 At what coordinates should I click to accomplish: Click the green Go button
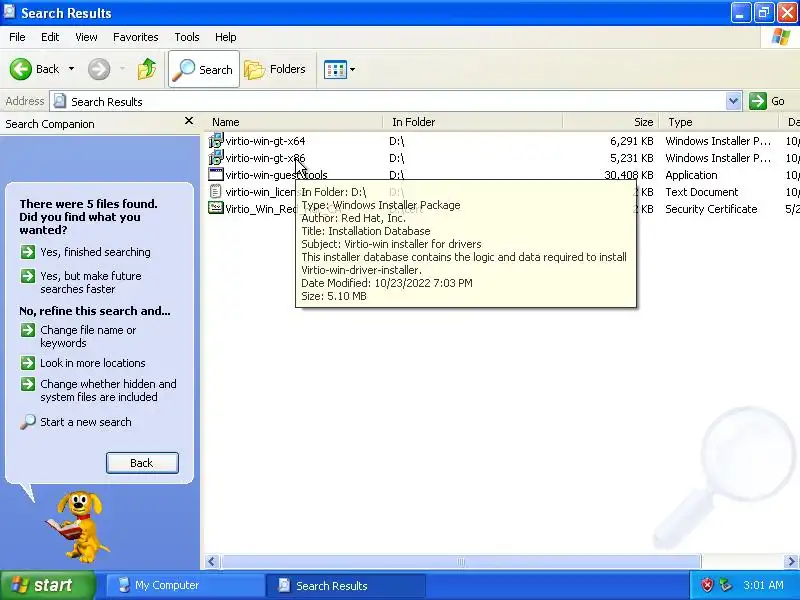[x=767, y=101]
